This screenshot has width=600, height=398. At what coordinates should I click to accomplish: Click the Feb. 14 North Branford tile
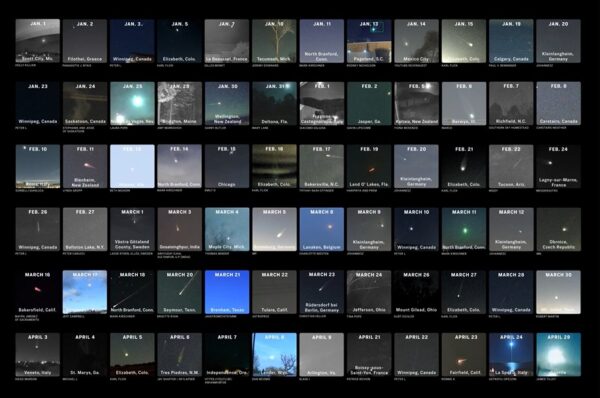[179, 166]
